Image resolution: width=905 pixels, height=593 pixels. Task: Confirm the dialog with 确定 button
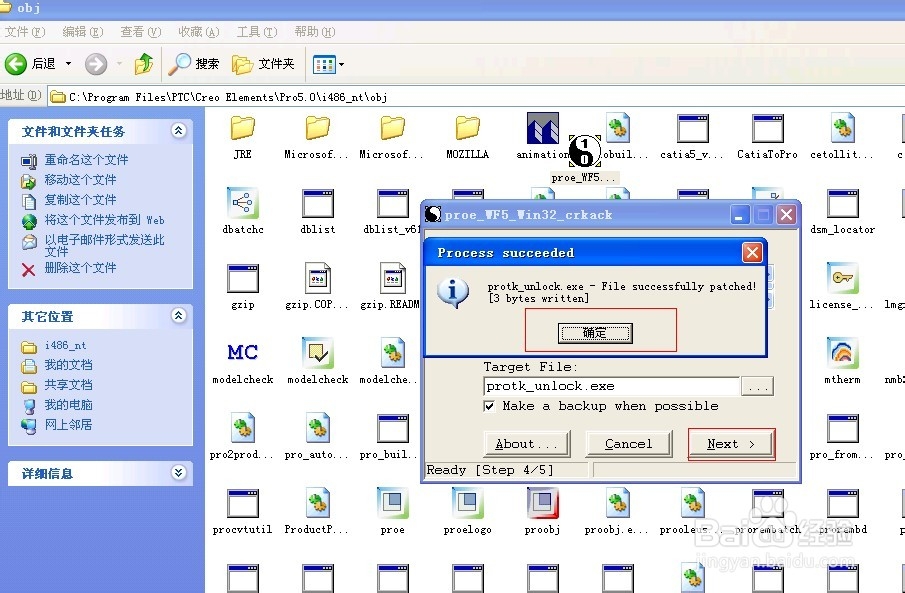coord(595,333)
